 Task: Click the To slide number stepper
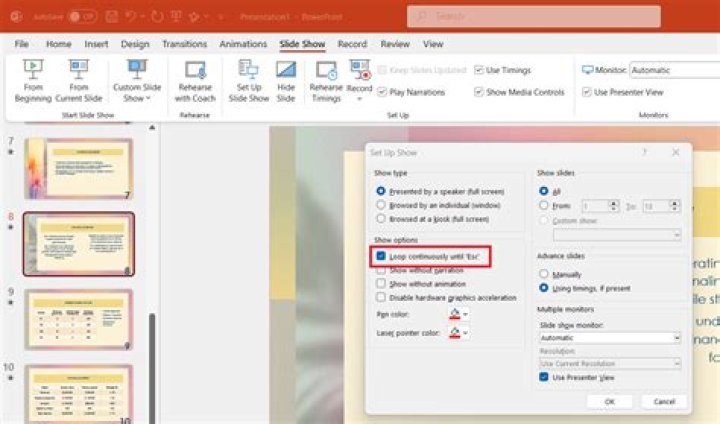[675, 206]
